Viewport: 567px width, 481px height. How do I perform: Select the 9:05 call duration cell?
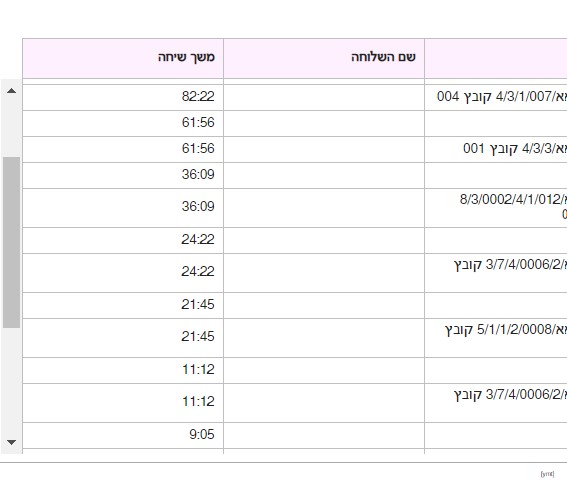coord(123,435)
